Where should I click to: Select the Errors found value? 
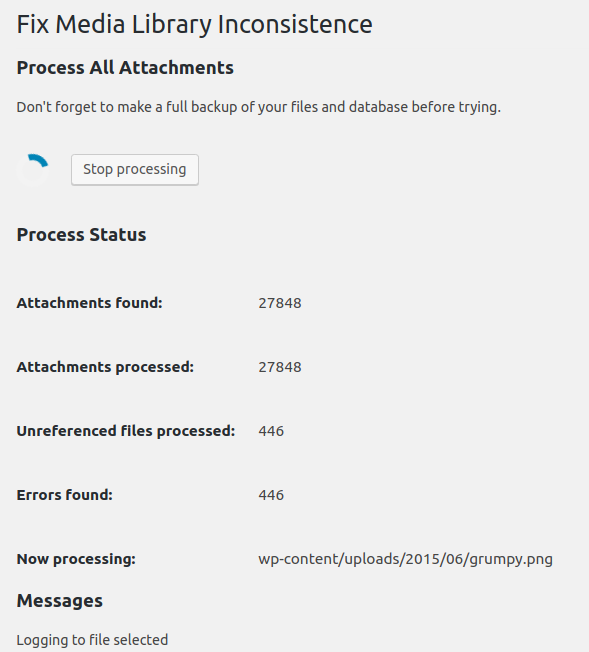point(271,495)
